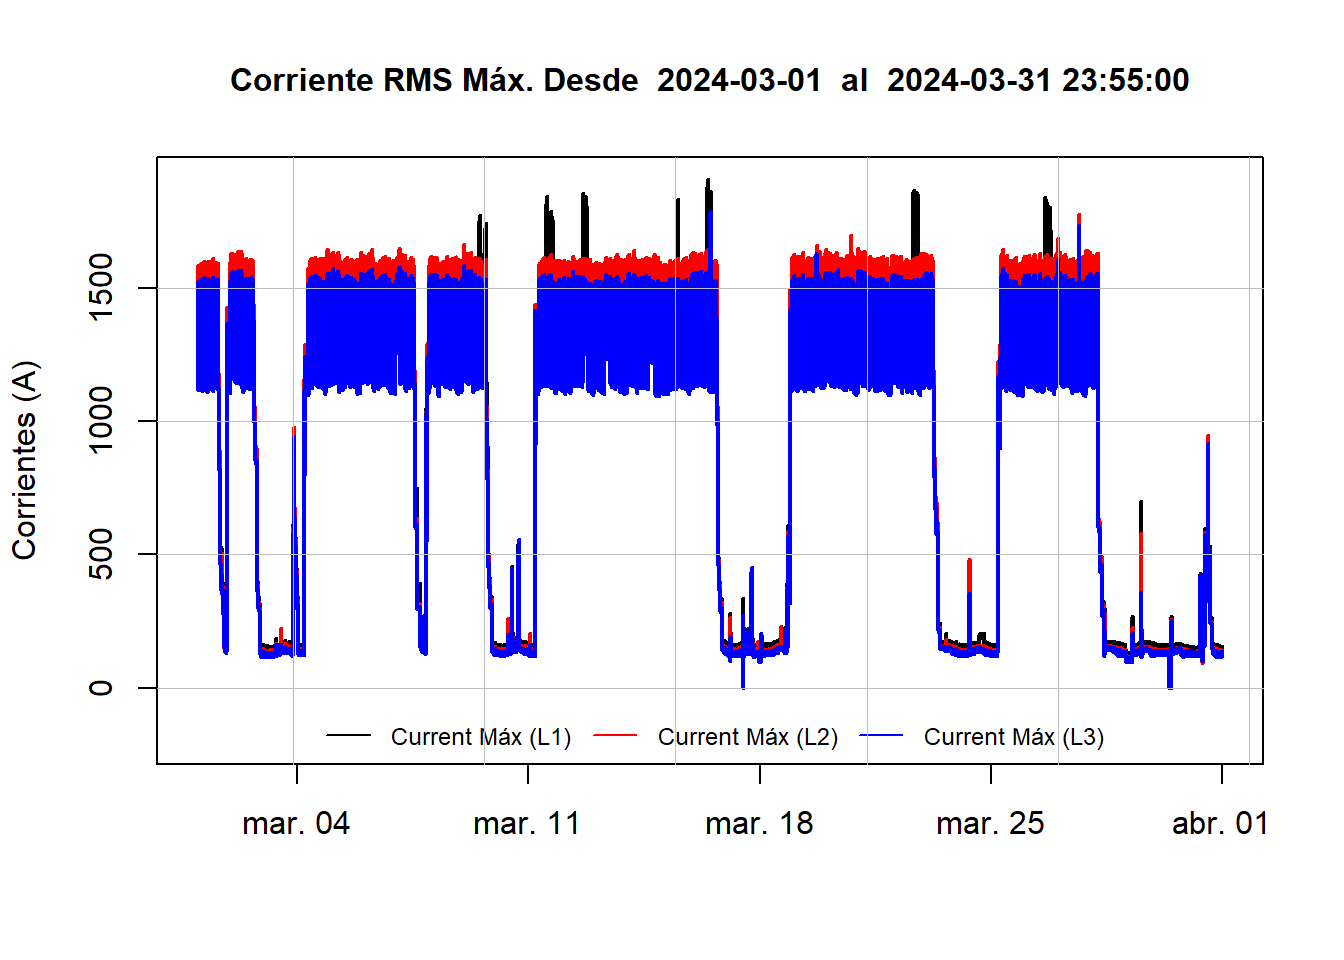The height and width of the screenshot is (960, 1344).
Task: Click the blue L3 legend line sample
Action: coord(881,736)
